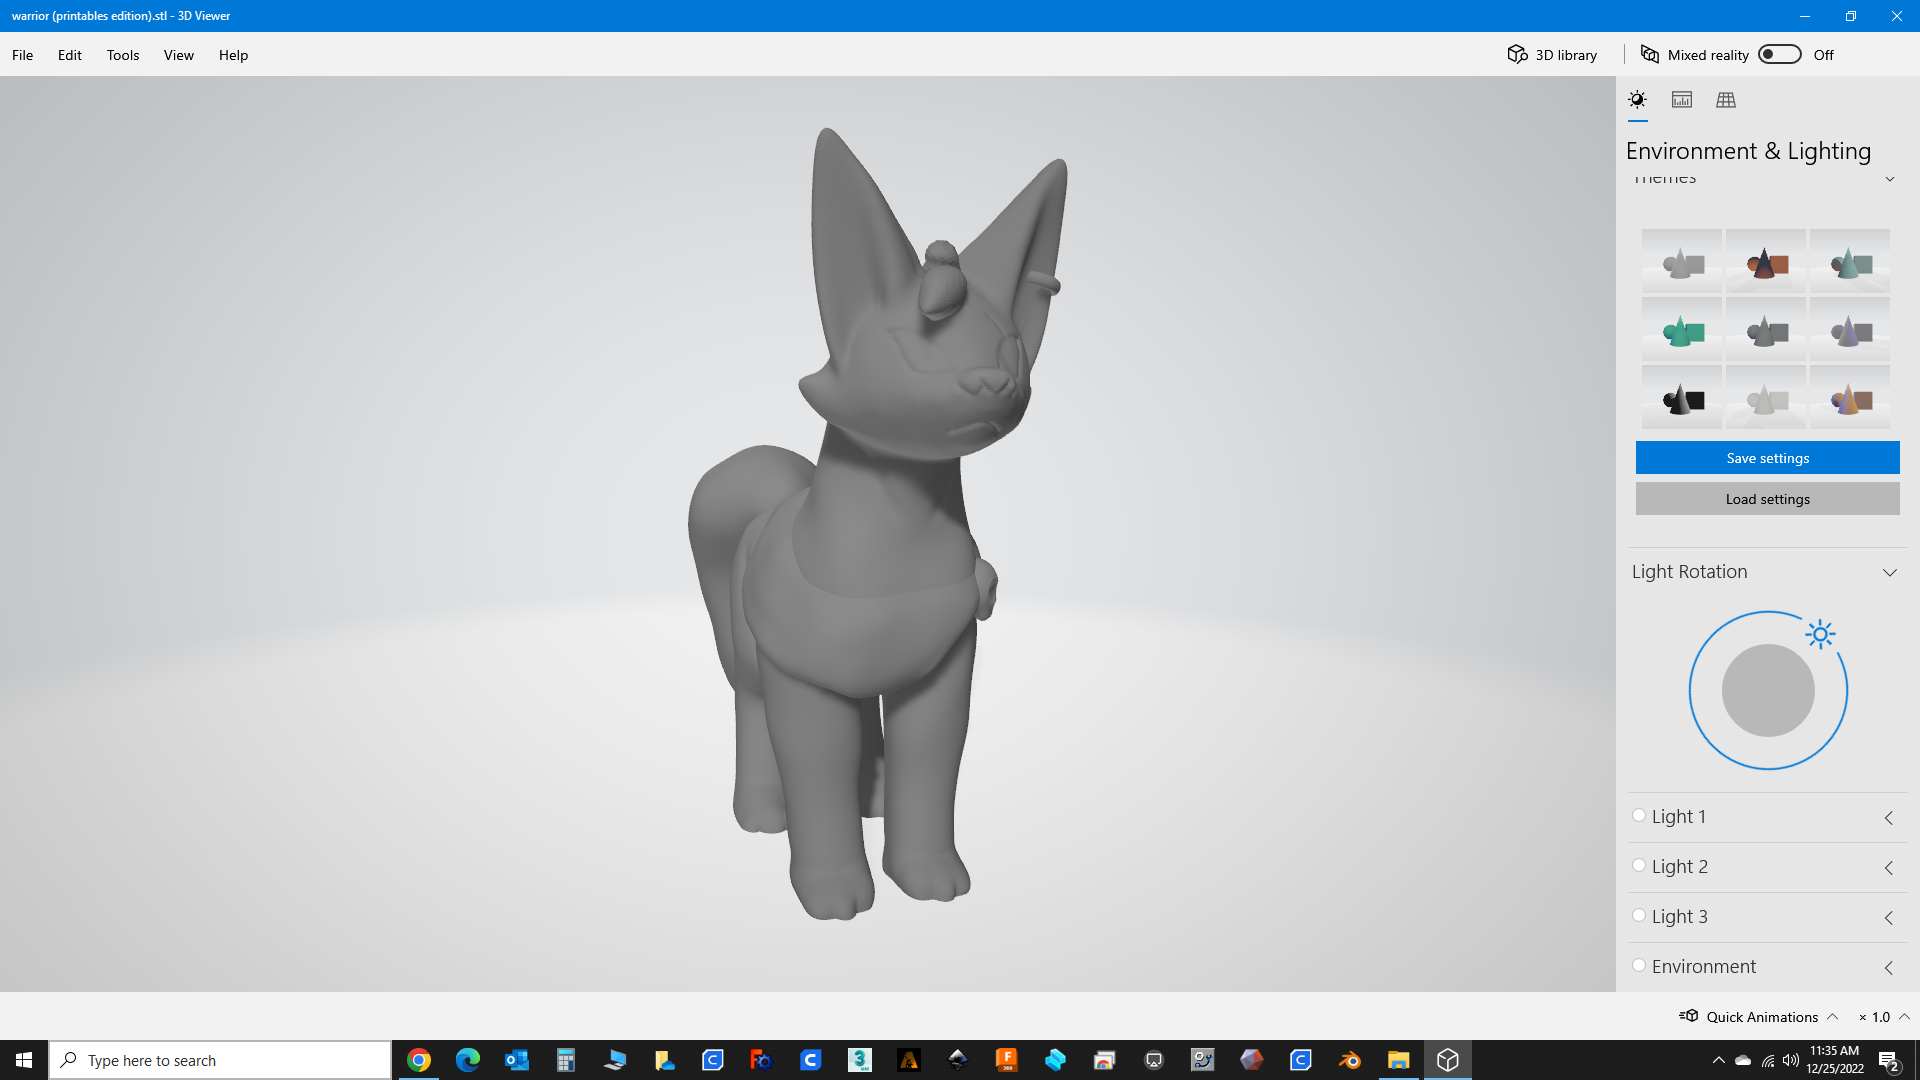This screenshot has width=1920, height=1080.
Task: Click the volume speaker tray icon
Action: tap(1791, 1060)
